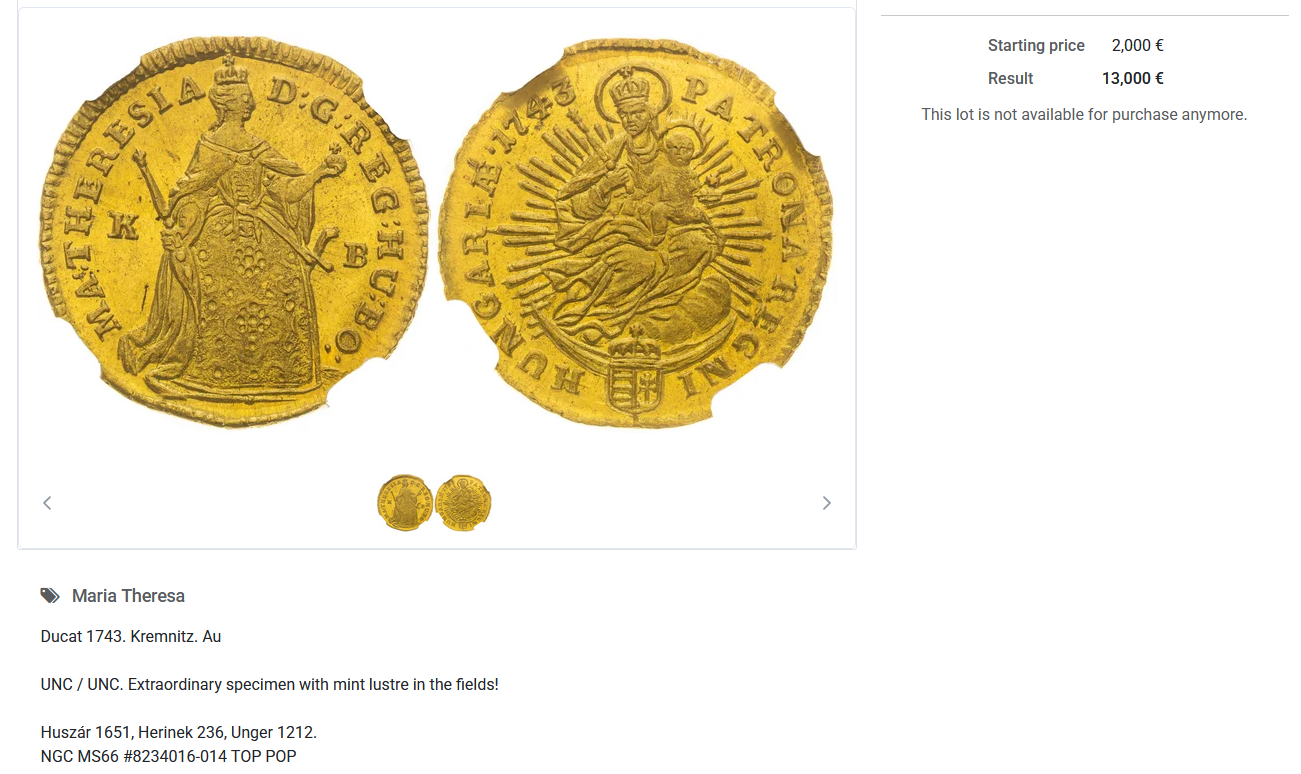Enlarge the reverse Madonna coin image
The image size is (1301, 774).
click(636, 233)
